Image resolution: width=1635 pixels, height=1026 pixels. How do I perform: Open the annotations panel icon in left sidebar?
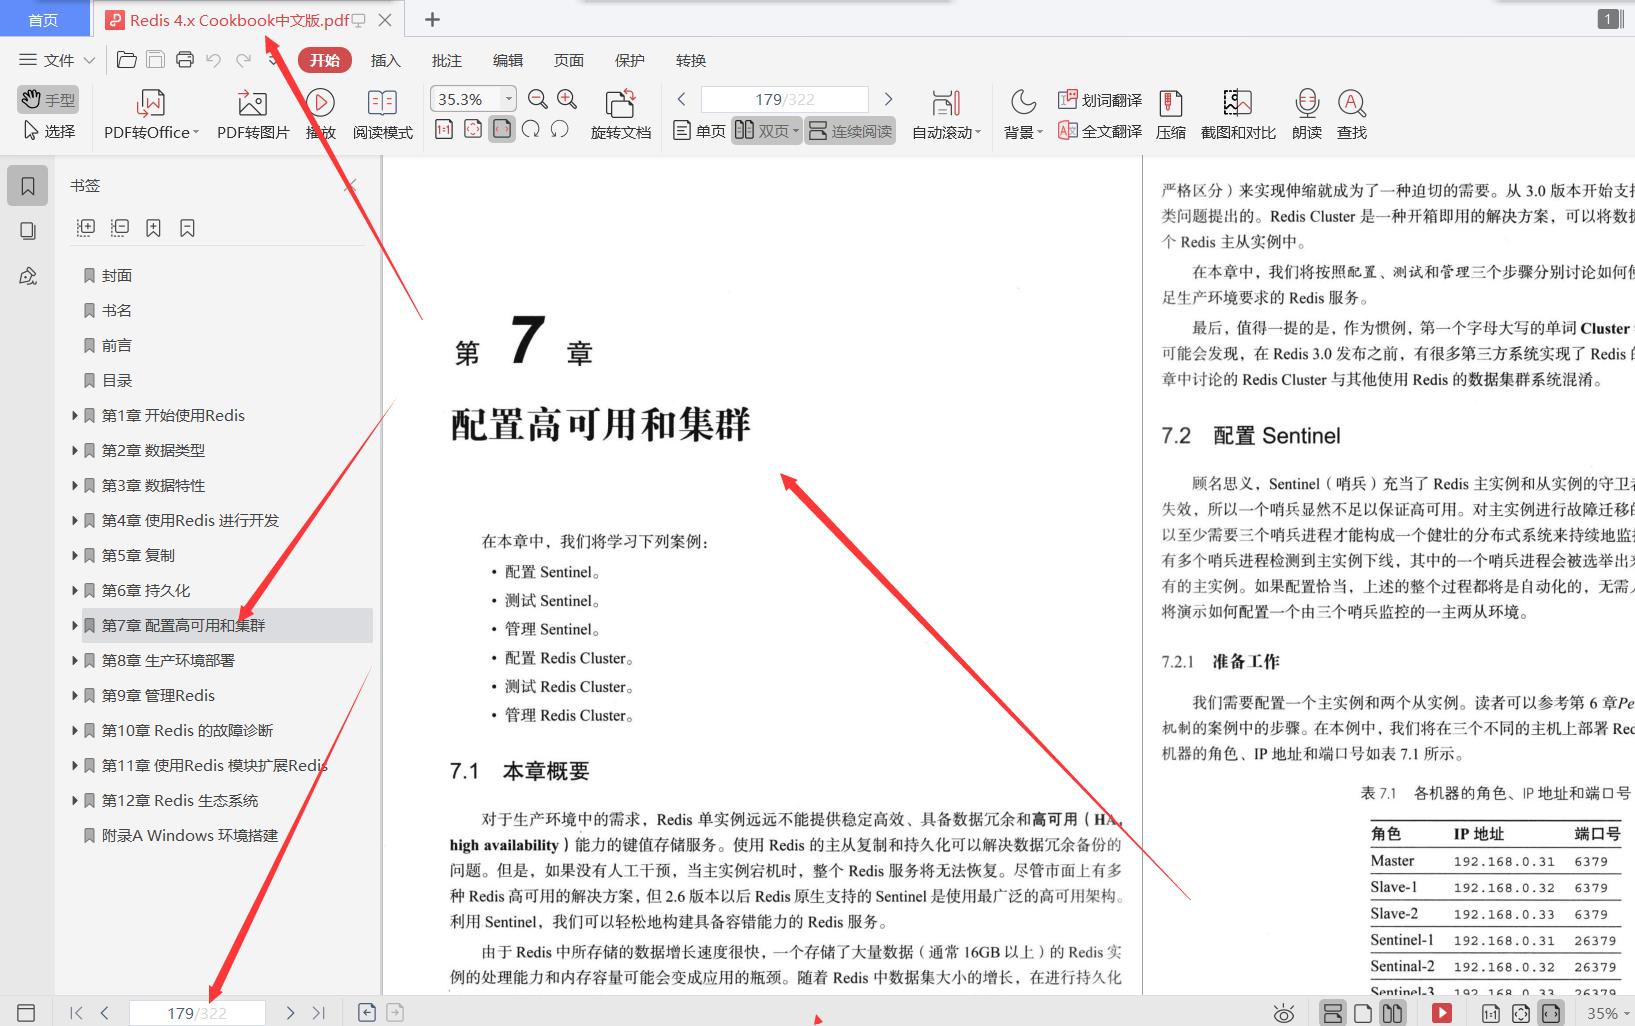(28, 276)
